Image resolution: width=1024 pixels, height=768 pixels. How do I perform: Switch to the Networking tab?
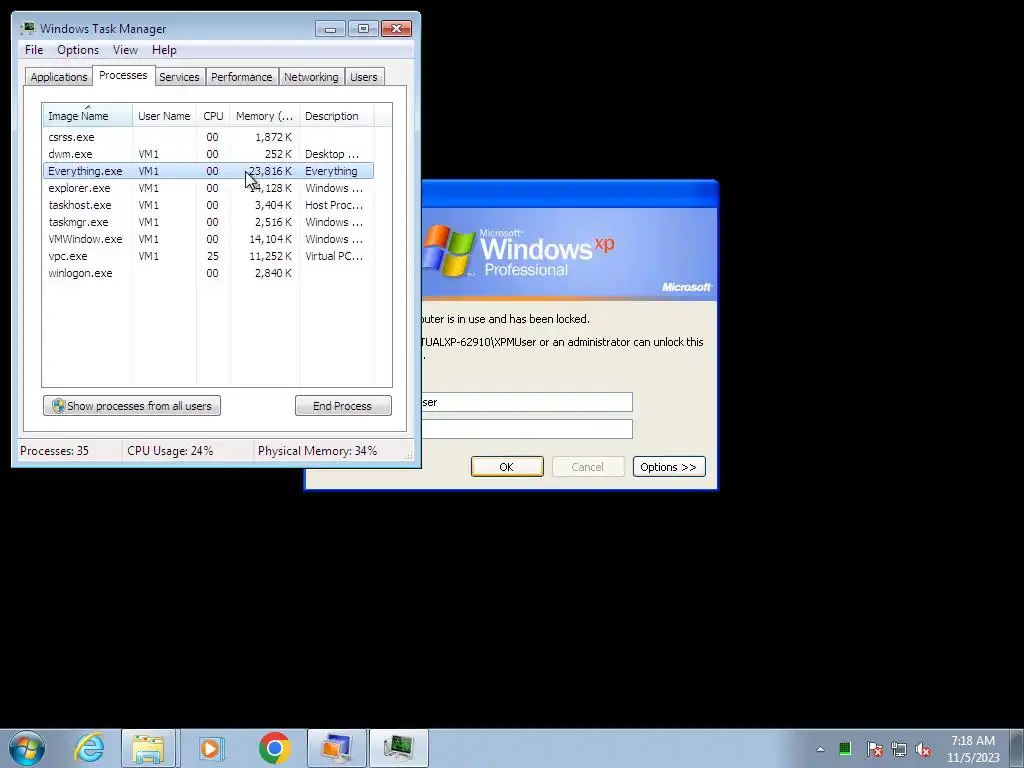pyautogui.click(x=311, y=77)
